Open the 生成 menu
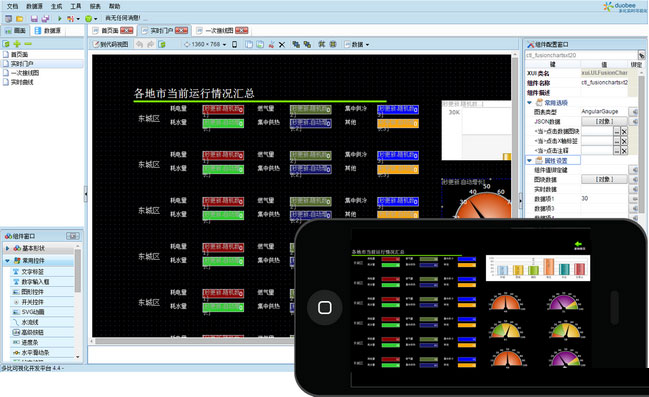This screenshot has height=397, width=649. click(56, 6)
